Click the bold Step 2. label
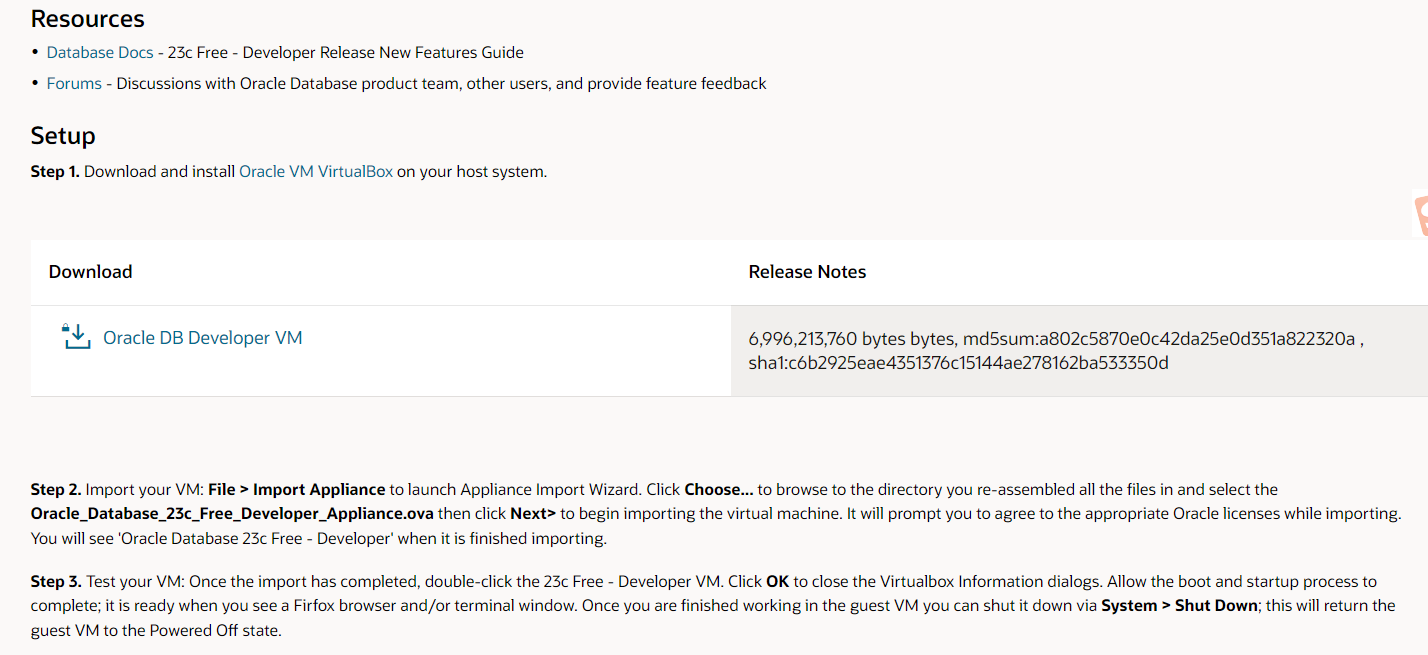1428x655 pixels. coord(56,489)
